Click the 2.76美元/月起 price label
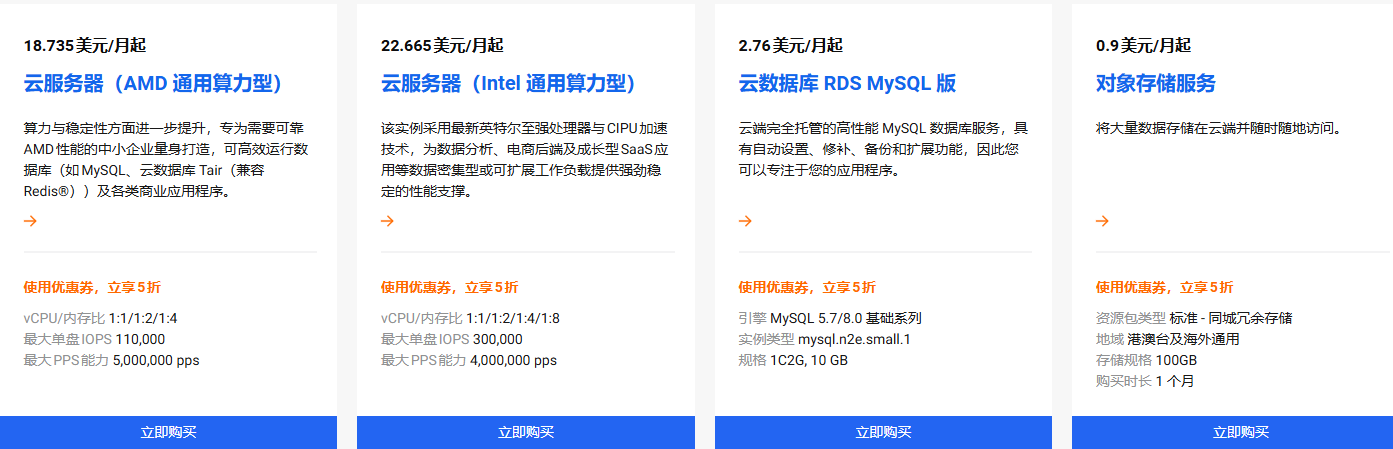Screen dimensions: 1393x449 click(790, 45)
